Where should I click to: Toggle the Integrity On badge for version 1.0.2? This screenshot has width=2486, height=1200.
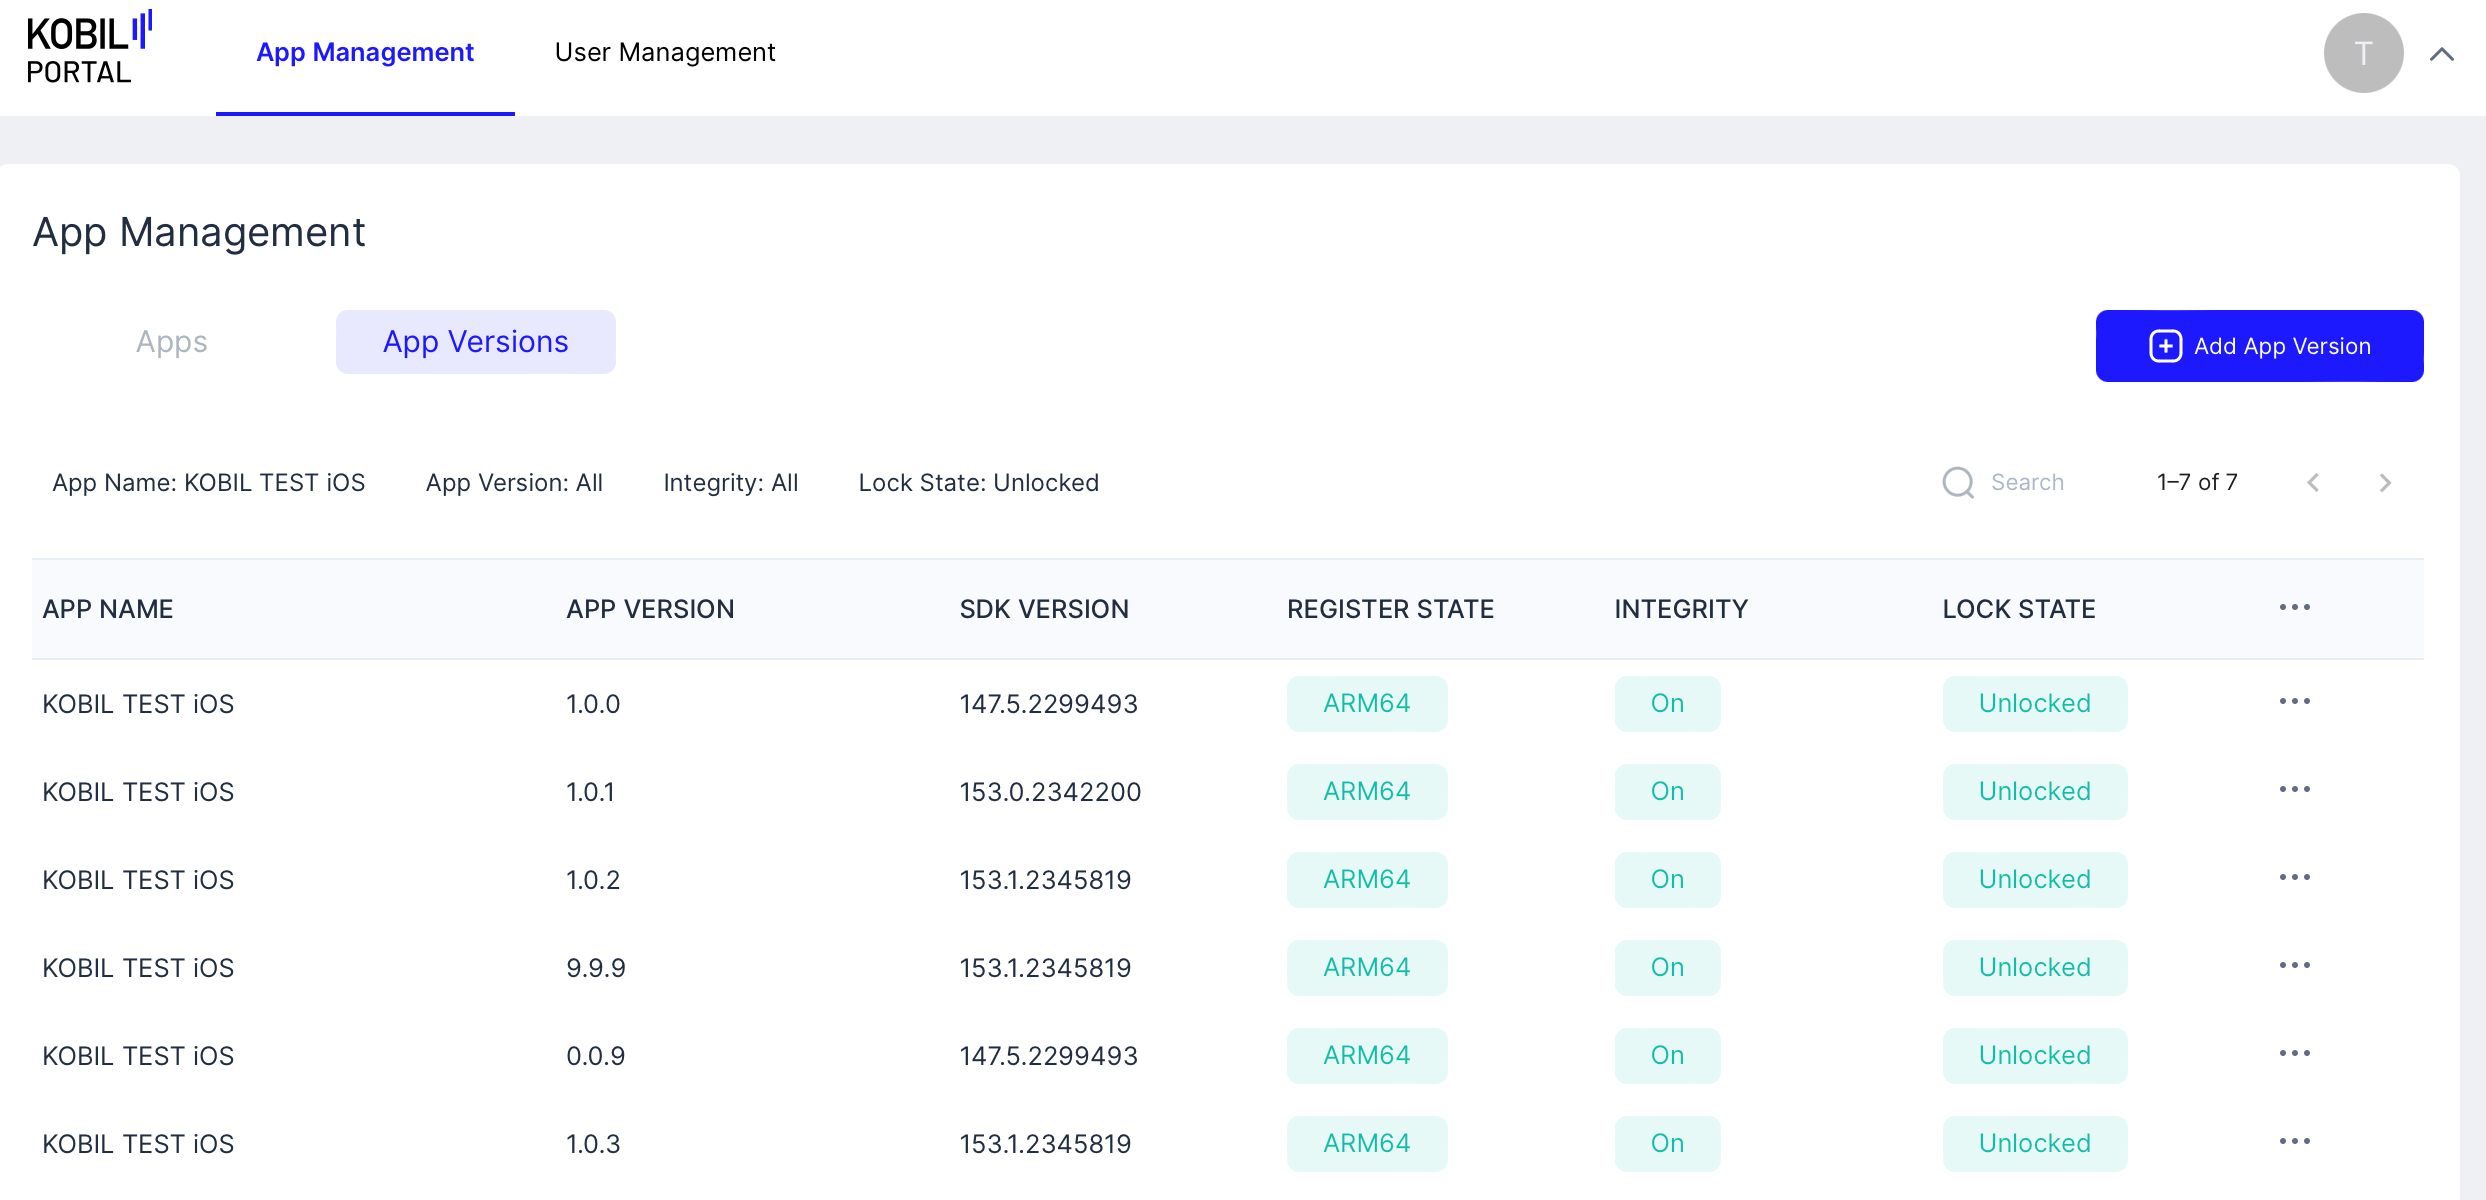[1666, 880]
